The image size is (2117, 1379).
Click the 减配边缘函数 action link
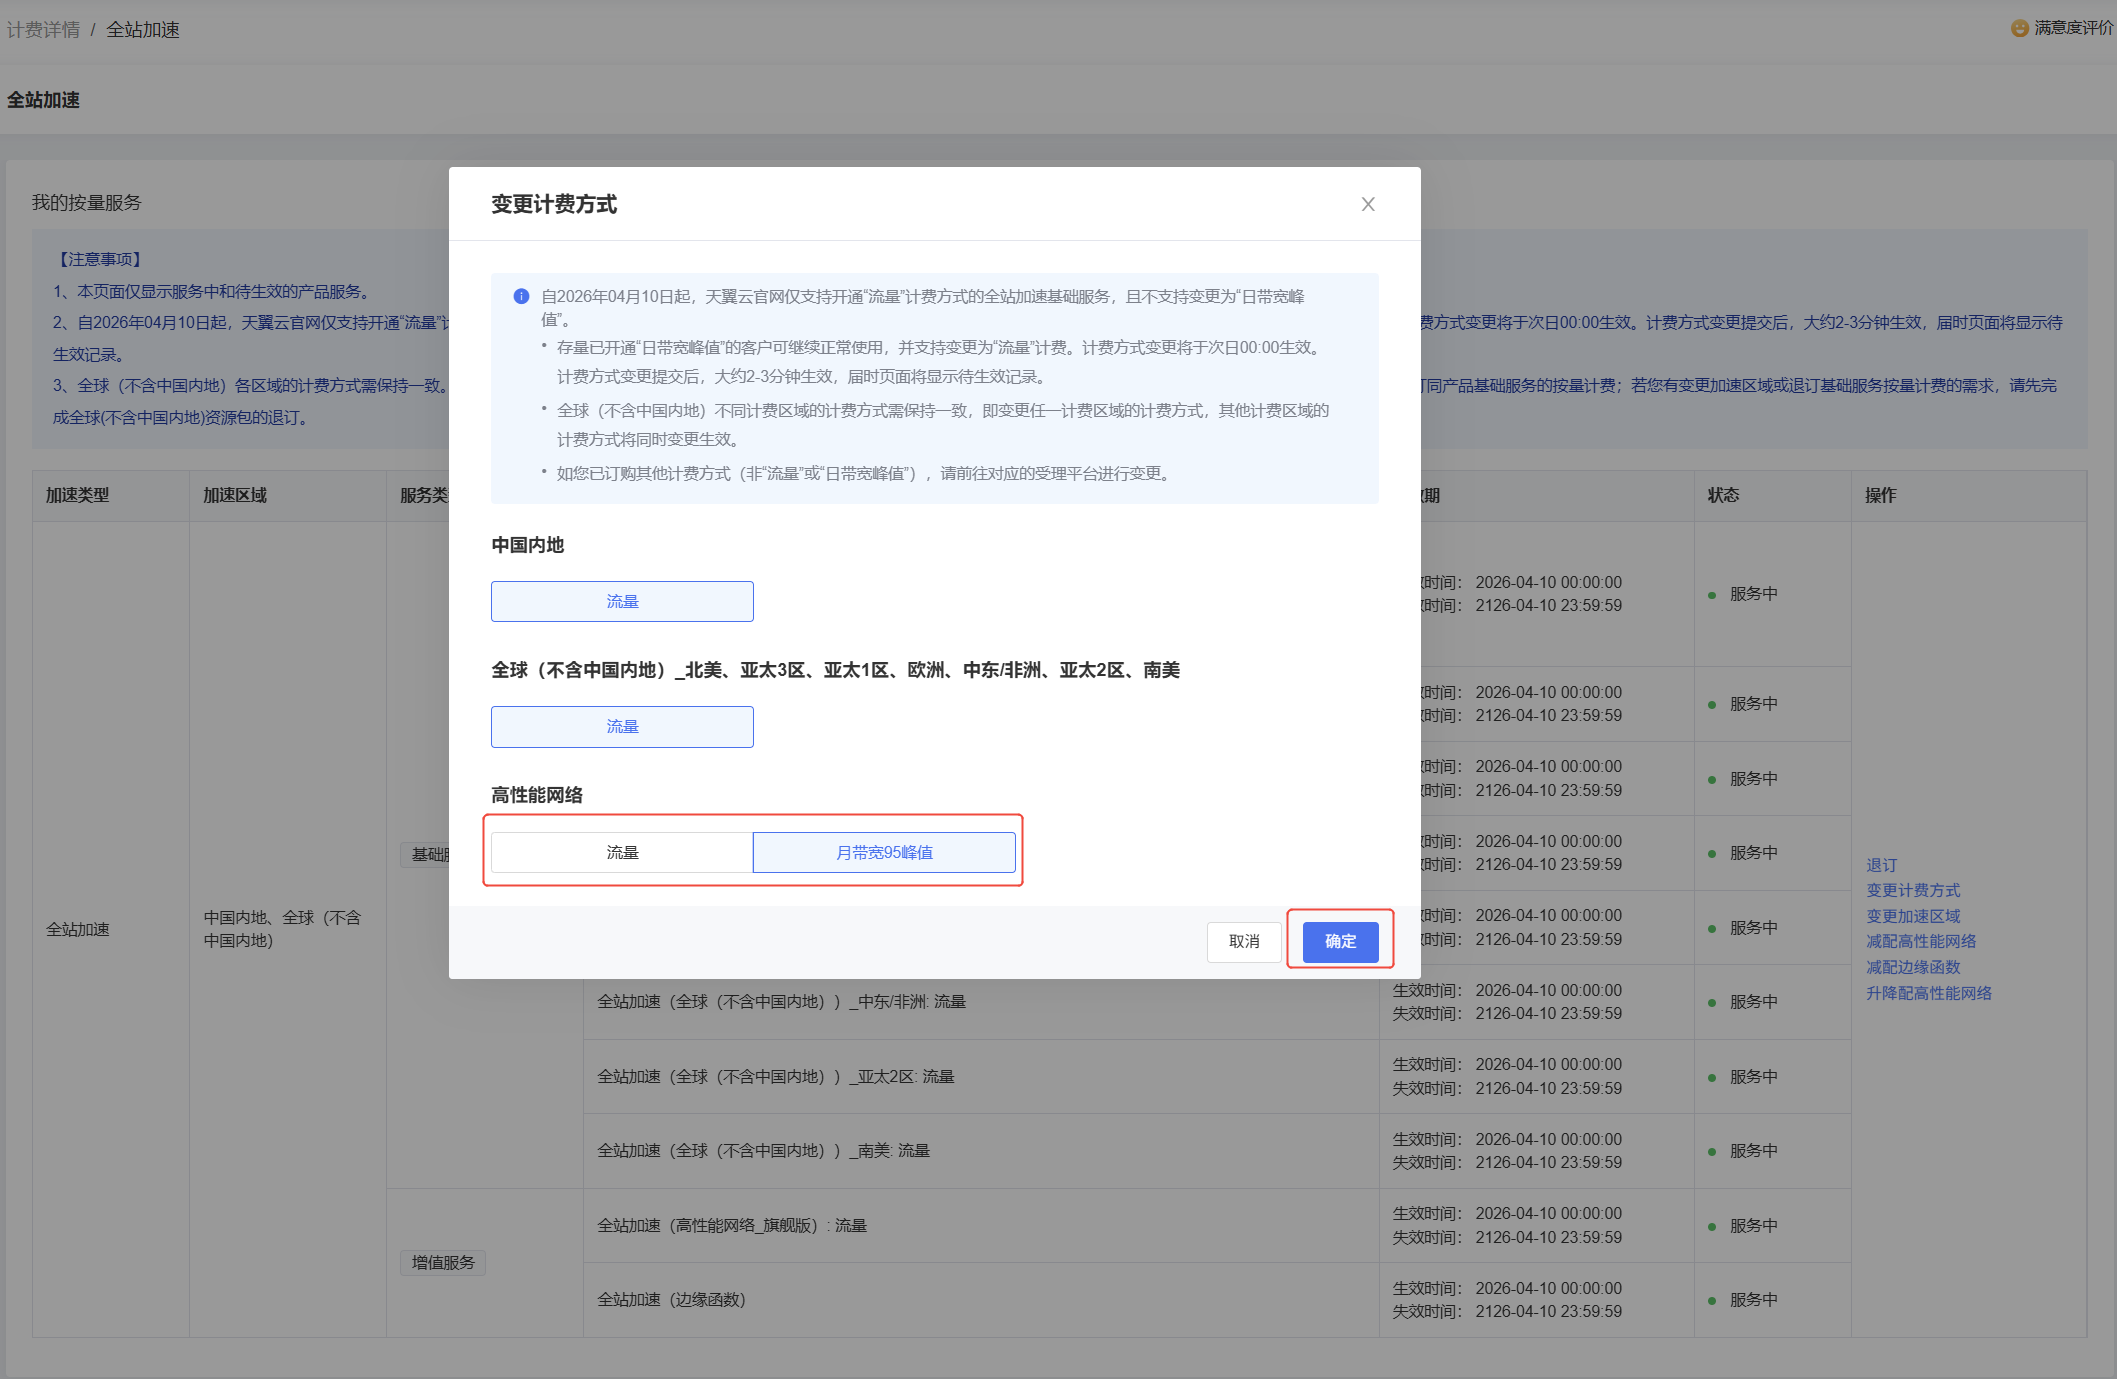pos(1912,967)
